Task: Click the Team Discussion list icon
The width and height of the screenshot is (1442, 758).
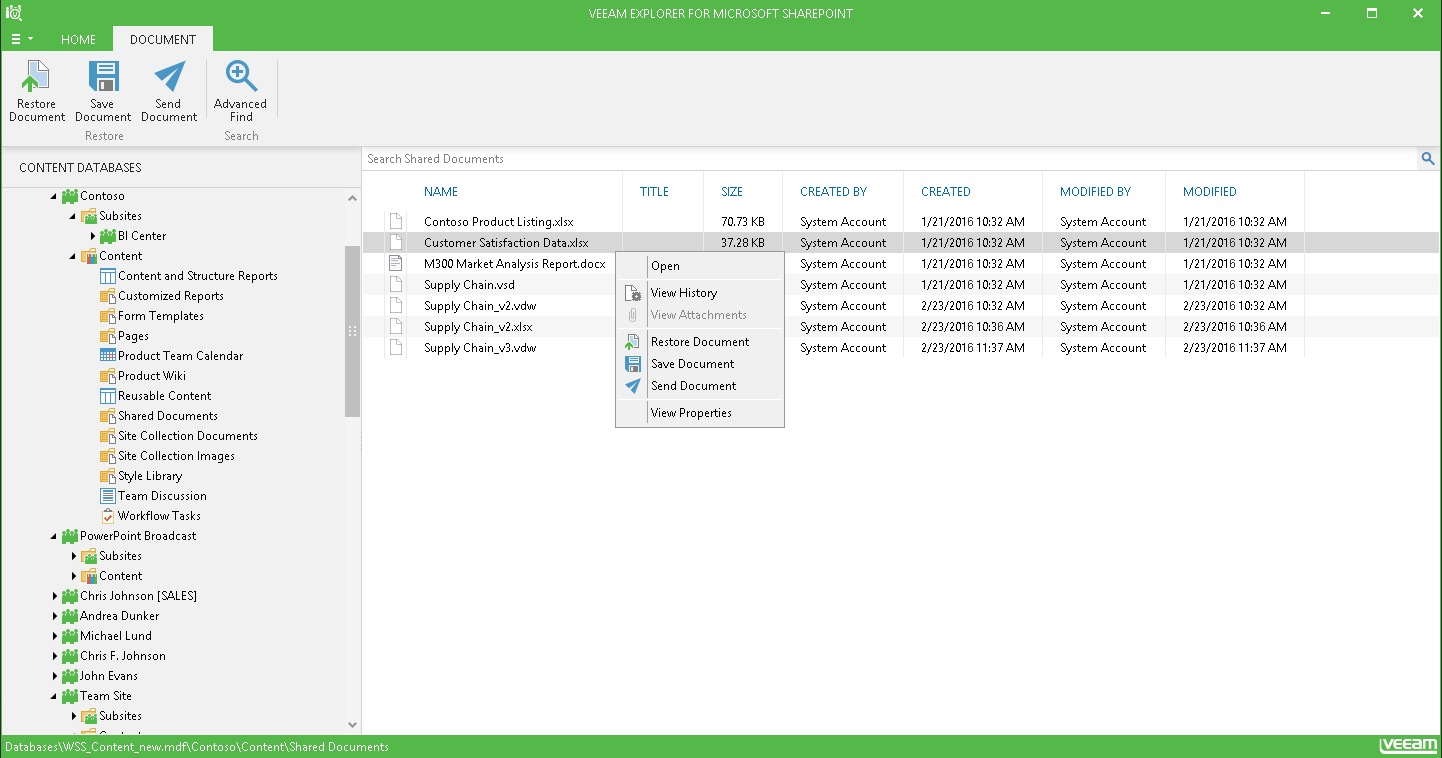Action: coord(108,496)
